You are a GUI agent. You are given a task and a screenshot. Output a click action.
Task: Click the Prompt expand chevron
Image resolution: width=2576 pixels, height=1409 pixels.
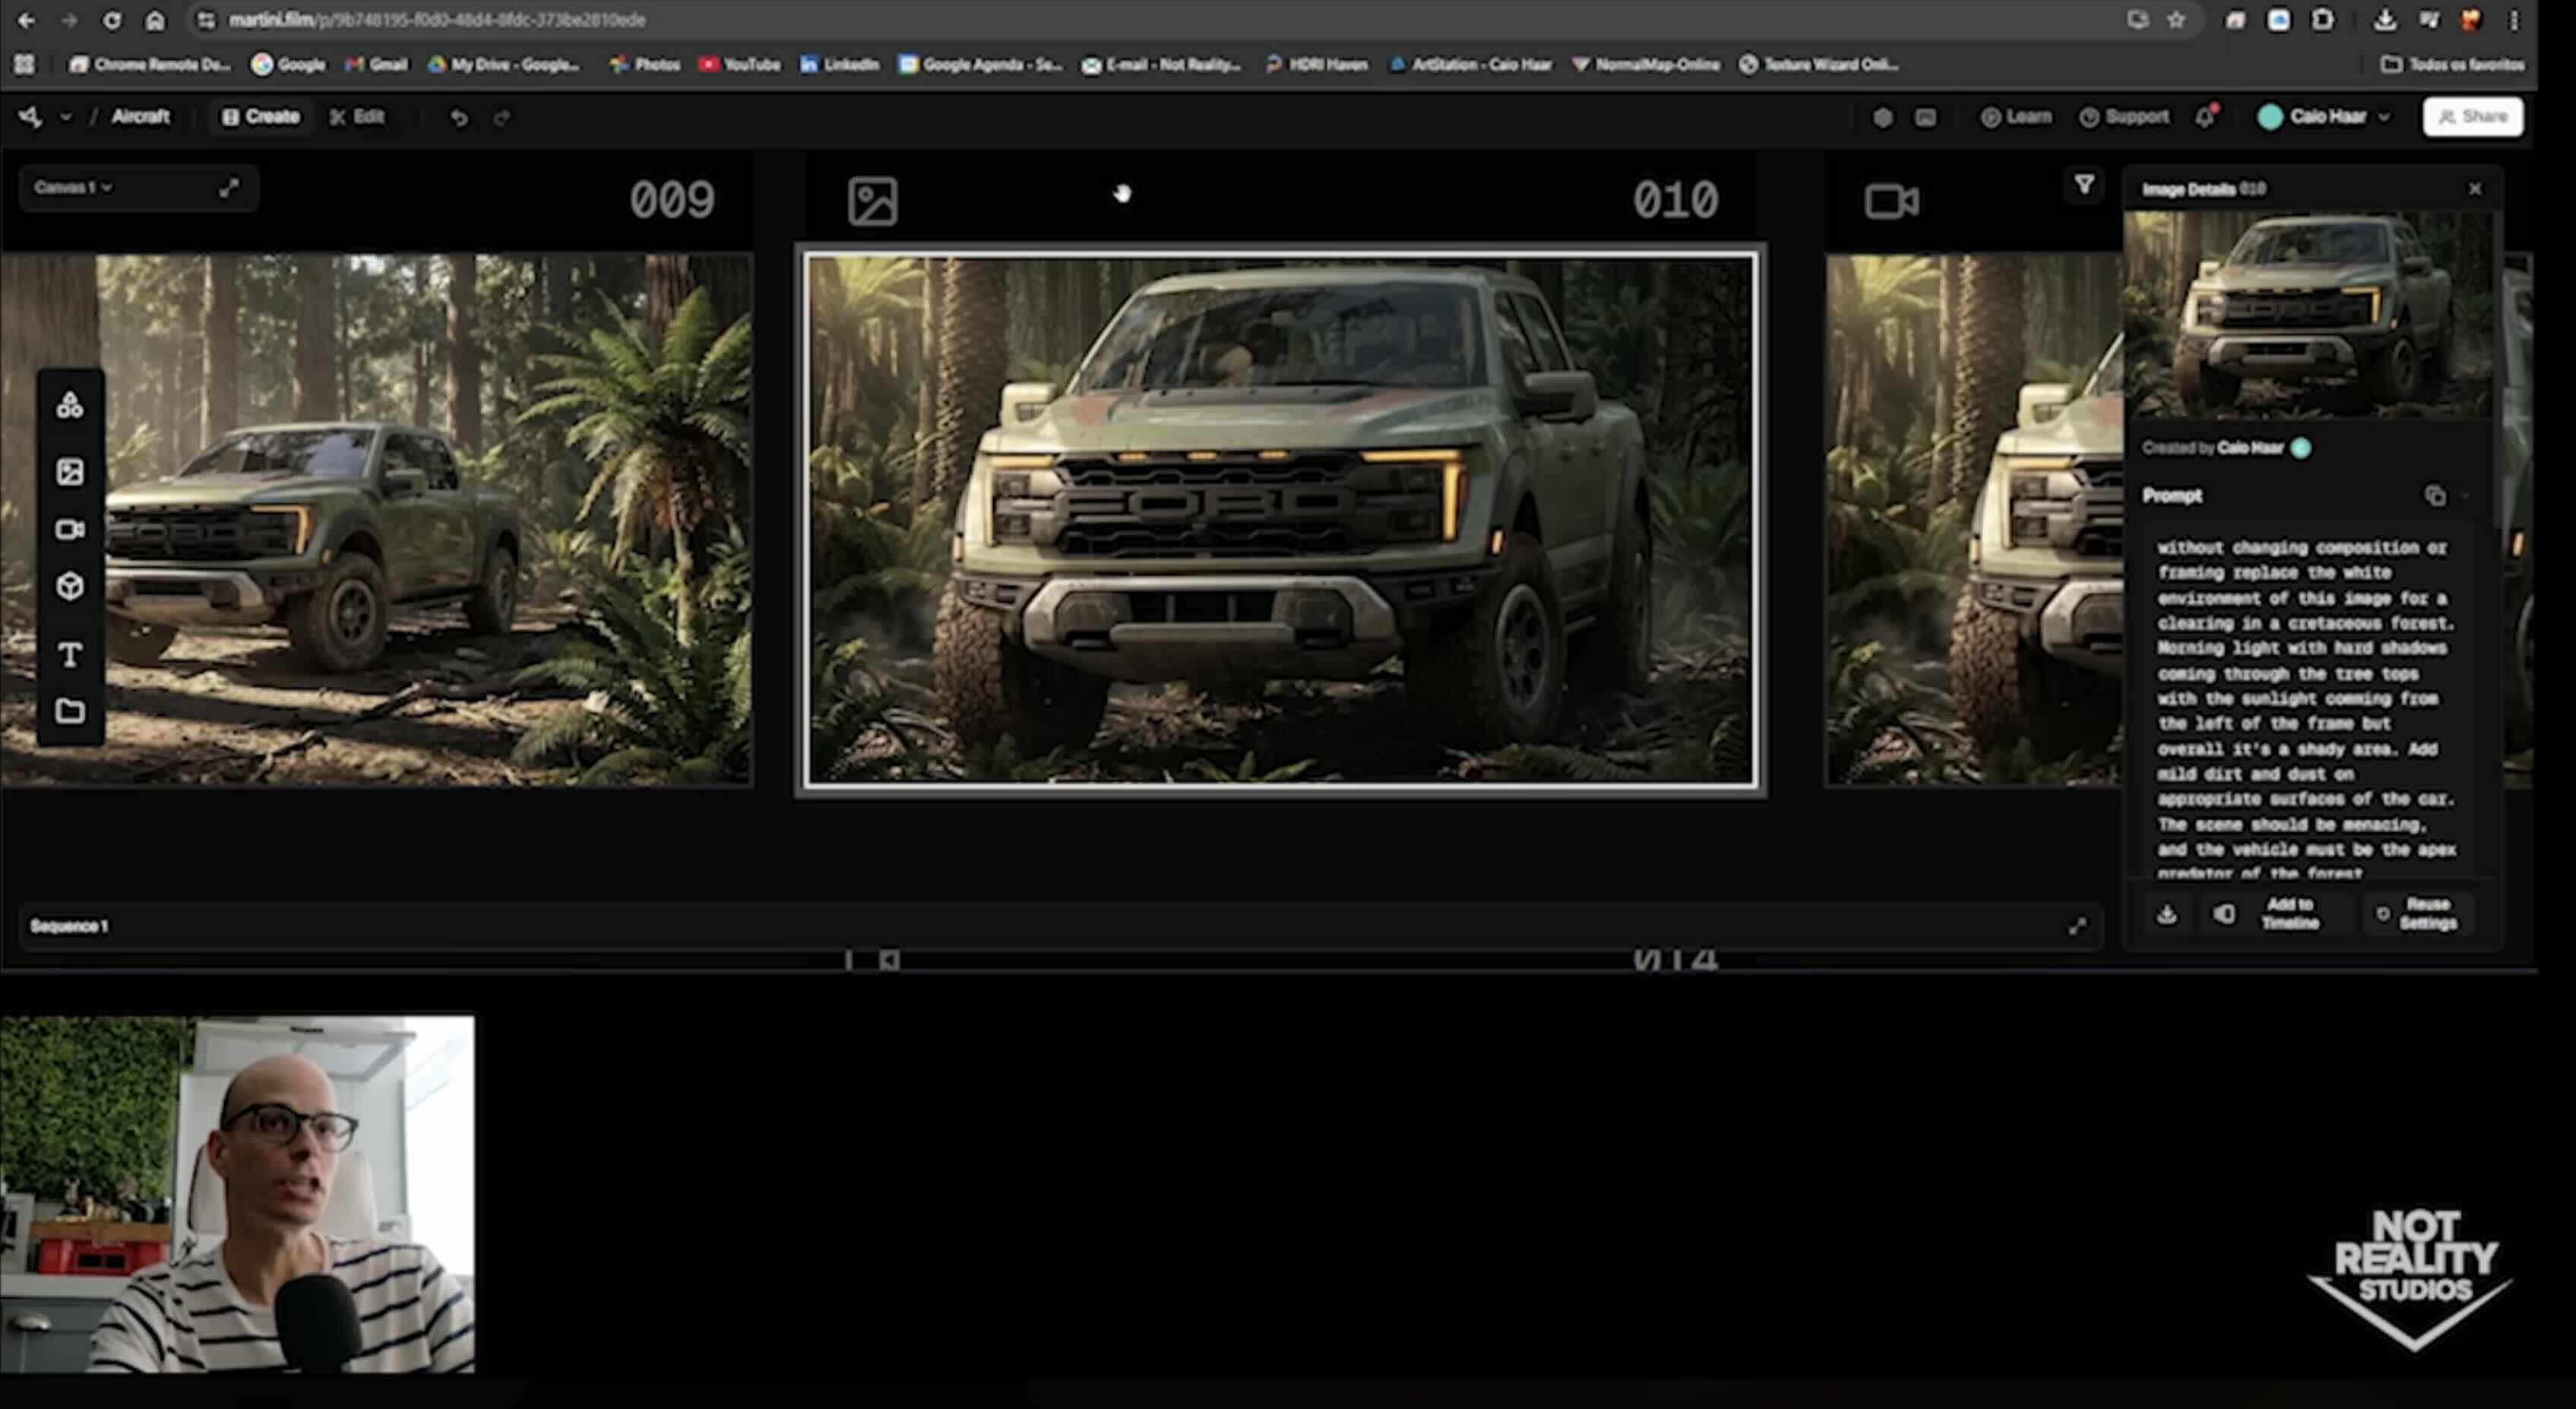tap(2465, 496)
